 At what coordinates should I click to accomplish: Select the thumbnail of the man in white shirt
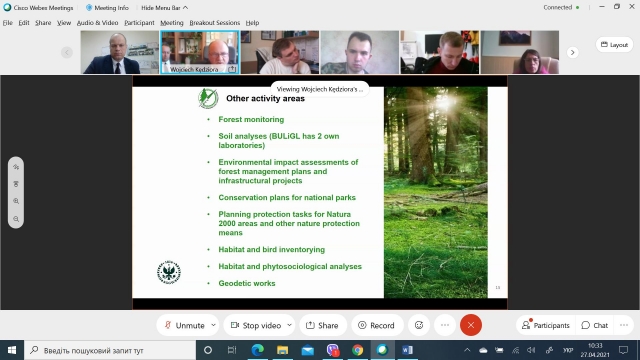(280, 52)
